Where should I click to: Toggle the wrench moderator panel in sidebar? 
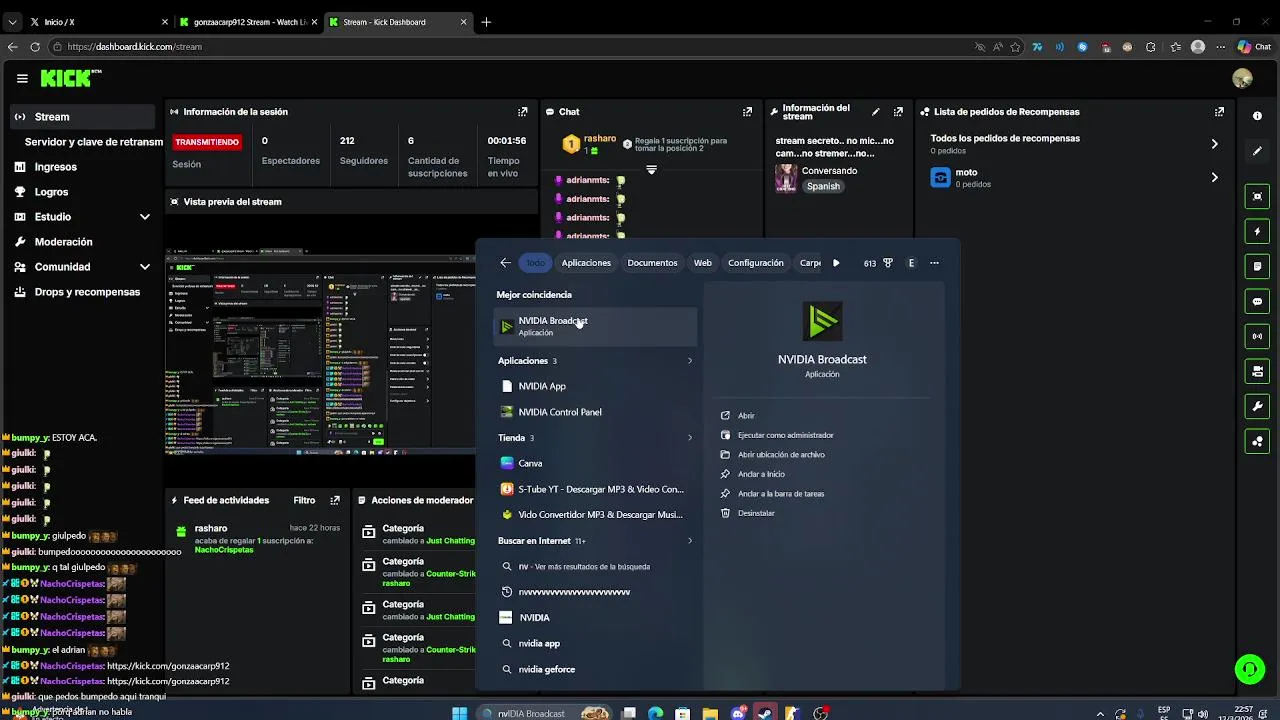1257,406
